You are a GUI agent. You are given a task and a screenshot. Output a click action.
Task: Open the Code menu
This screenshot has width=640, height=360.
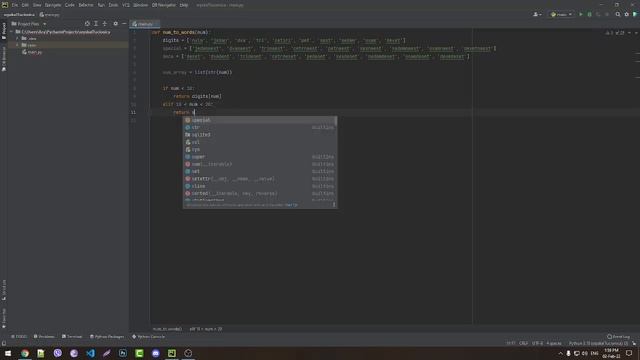[70, 5]
